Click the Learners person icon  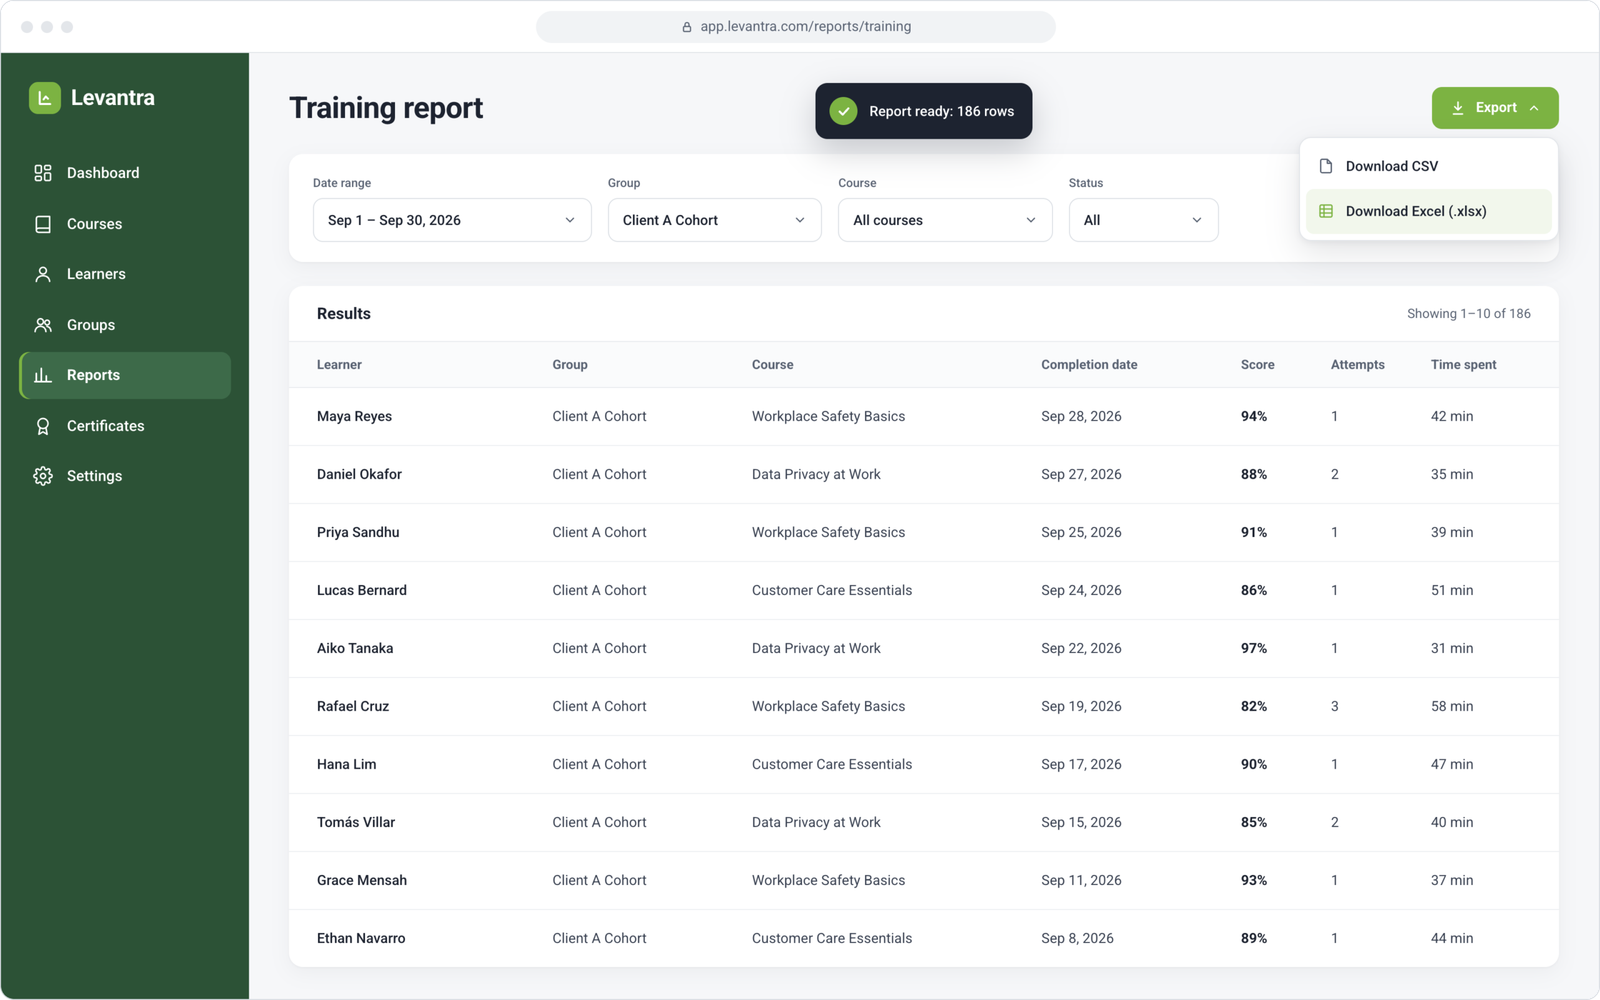pyautogui.click(x=43, y=274)
